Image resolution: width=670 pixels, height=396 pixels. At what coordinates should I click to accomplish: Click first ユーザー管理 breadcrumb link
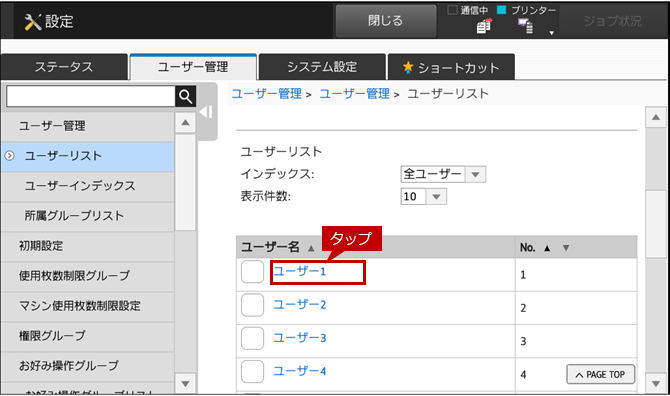point(267,94)
